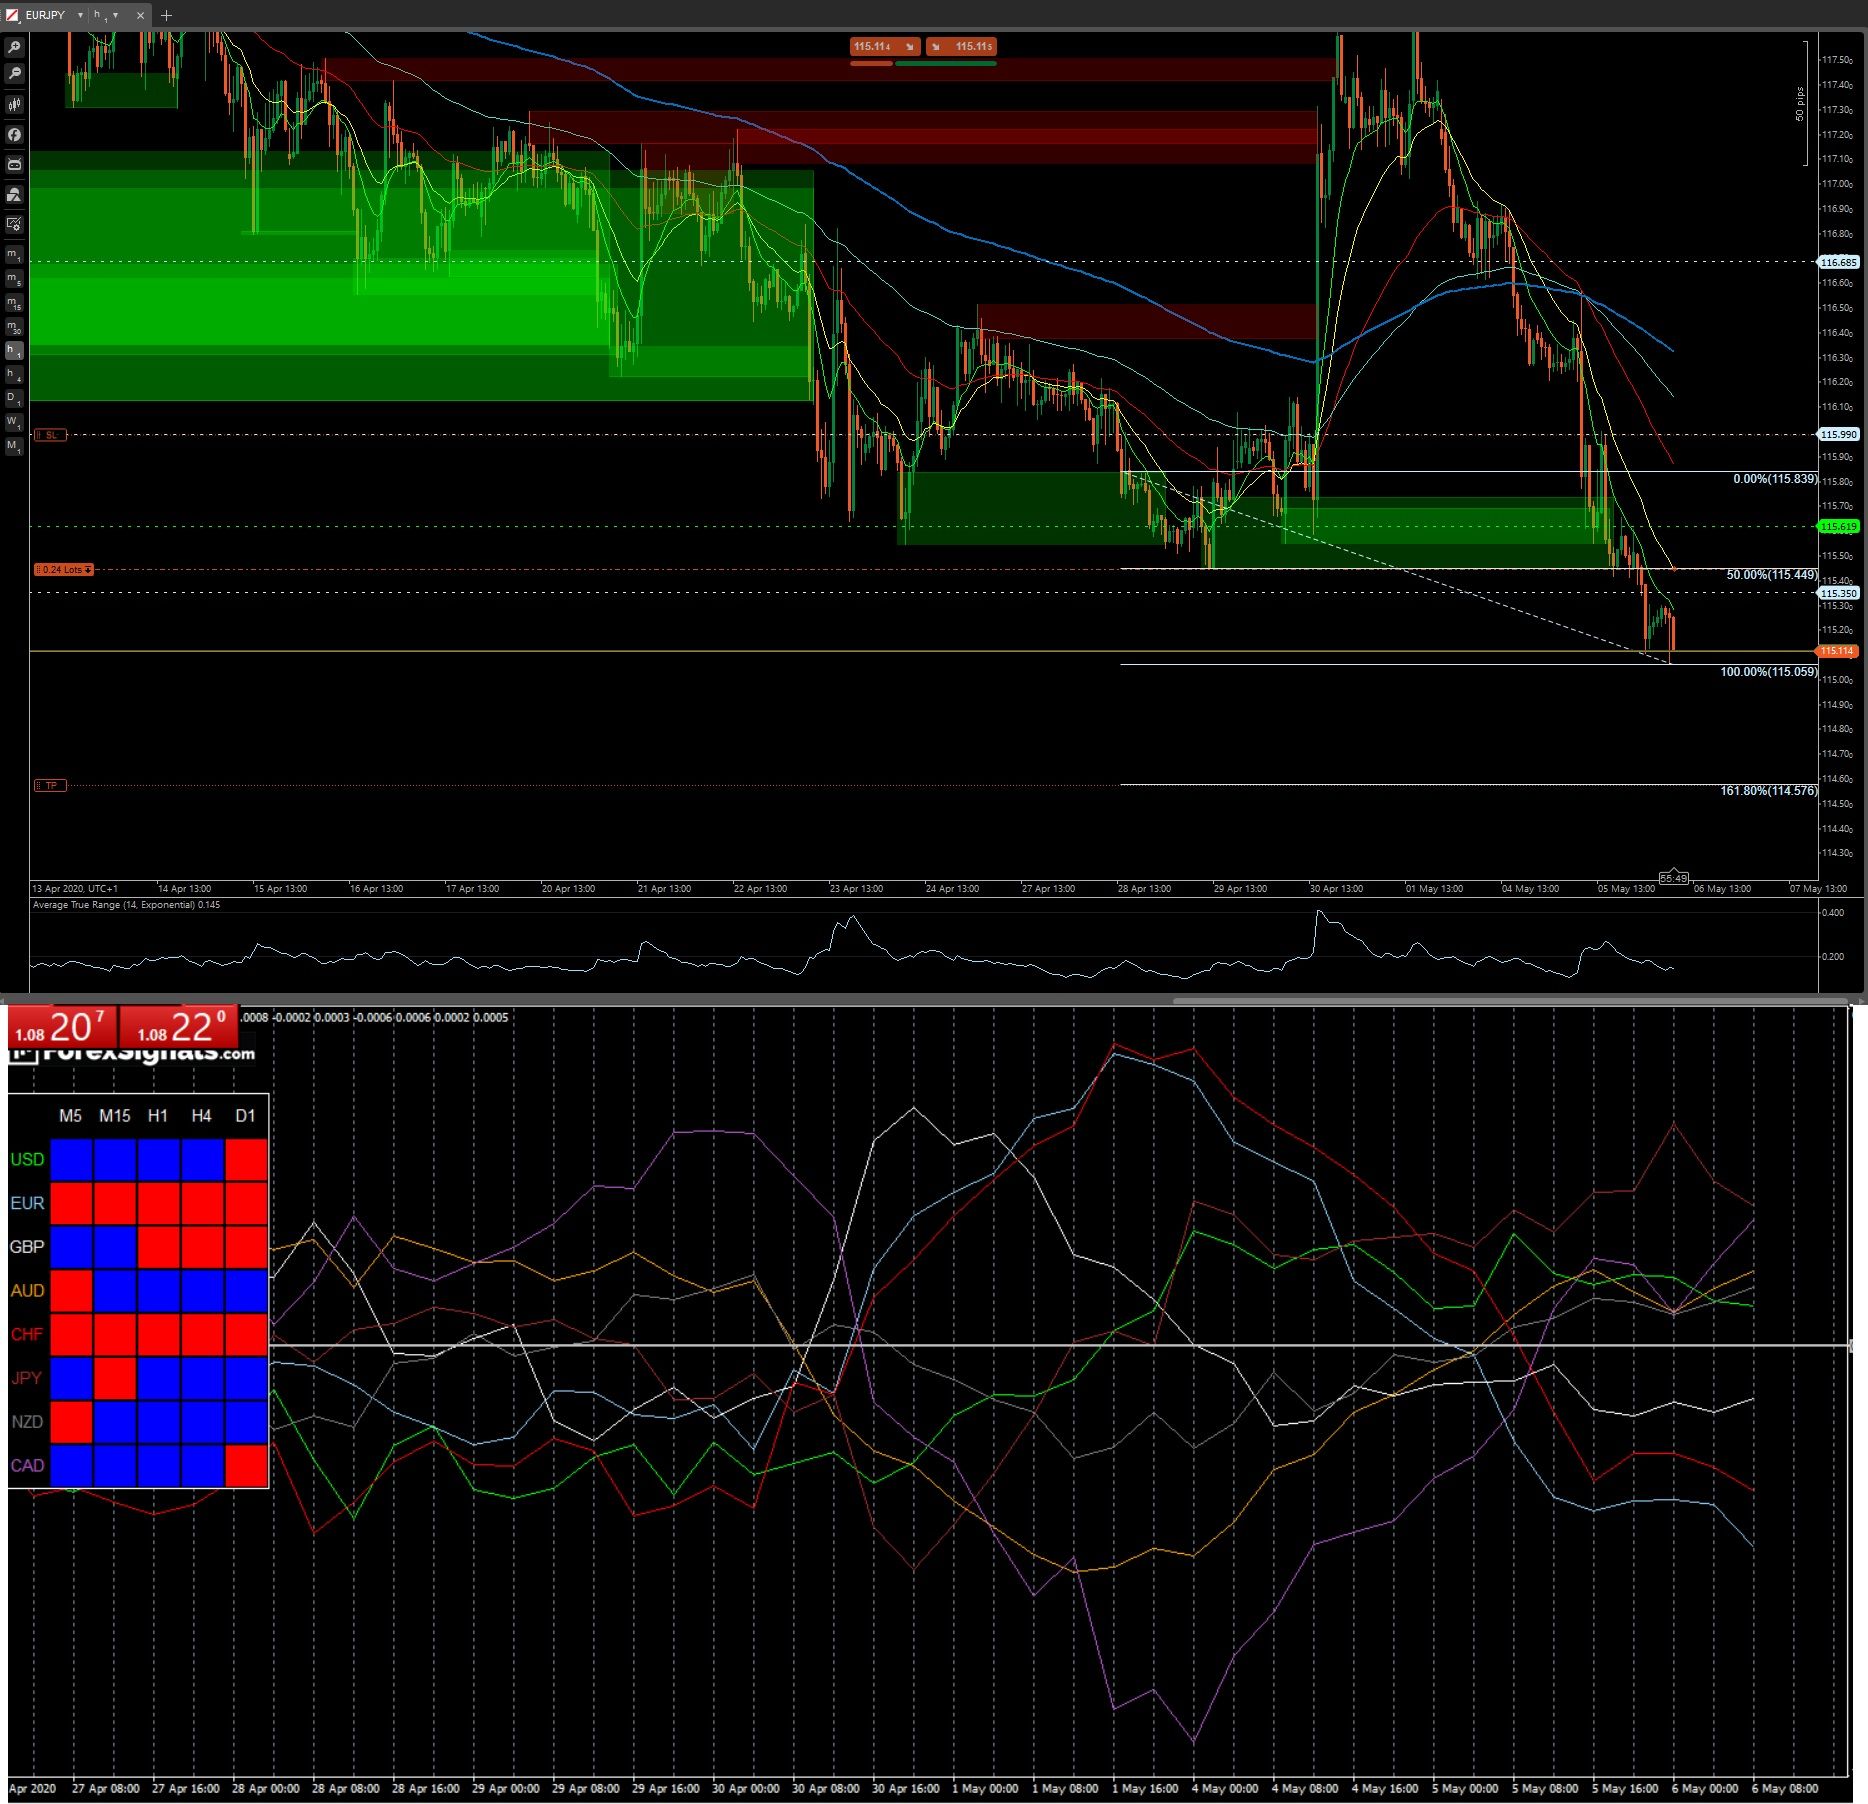Click the TP take profit line label
The width and height of the screenshot is (1868, 1804).
50,785
